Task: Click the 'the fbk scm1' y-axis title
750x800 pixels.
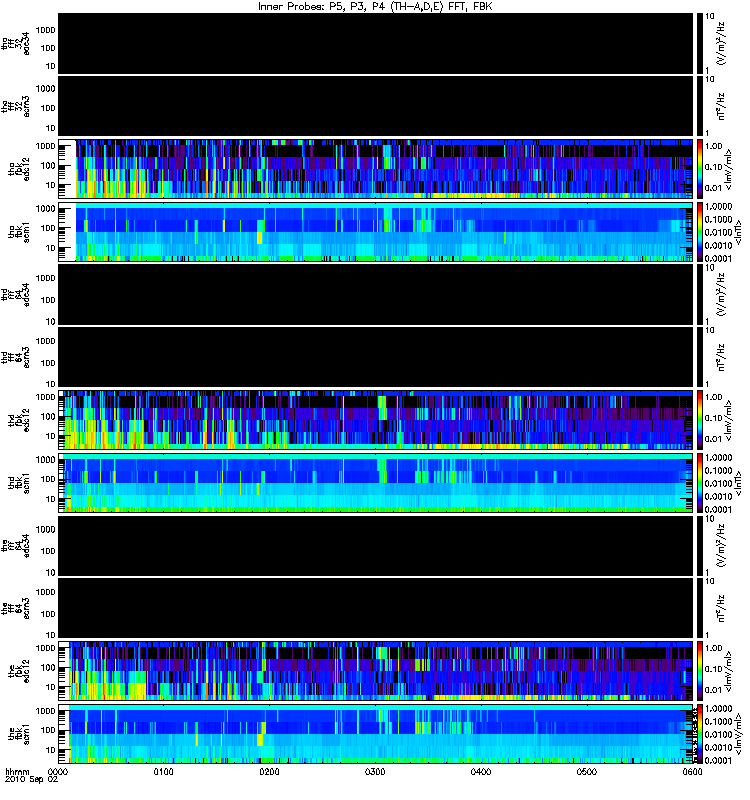Action: click(x=19, y=733)
